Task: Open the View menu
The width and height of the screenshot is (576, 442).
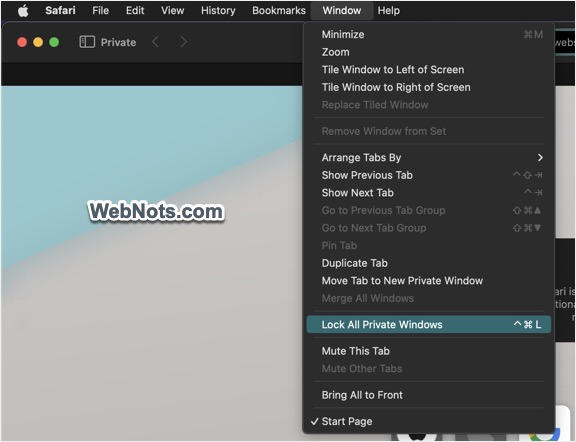Action: coord(172,10)
